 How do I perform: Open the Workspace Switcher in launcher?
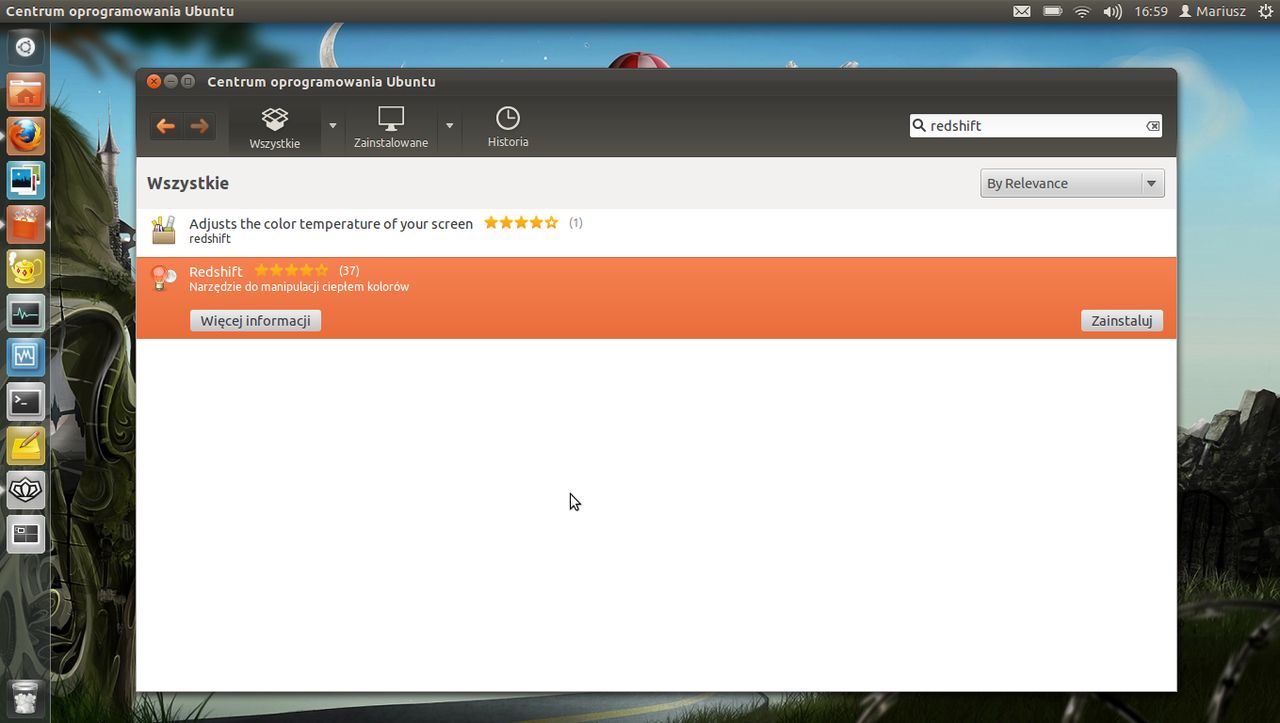[x=26, y=533]
